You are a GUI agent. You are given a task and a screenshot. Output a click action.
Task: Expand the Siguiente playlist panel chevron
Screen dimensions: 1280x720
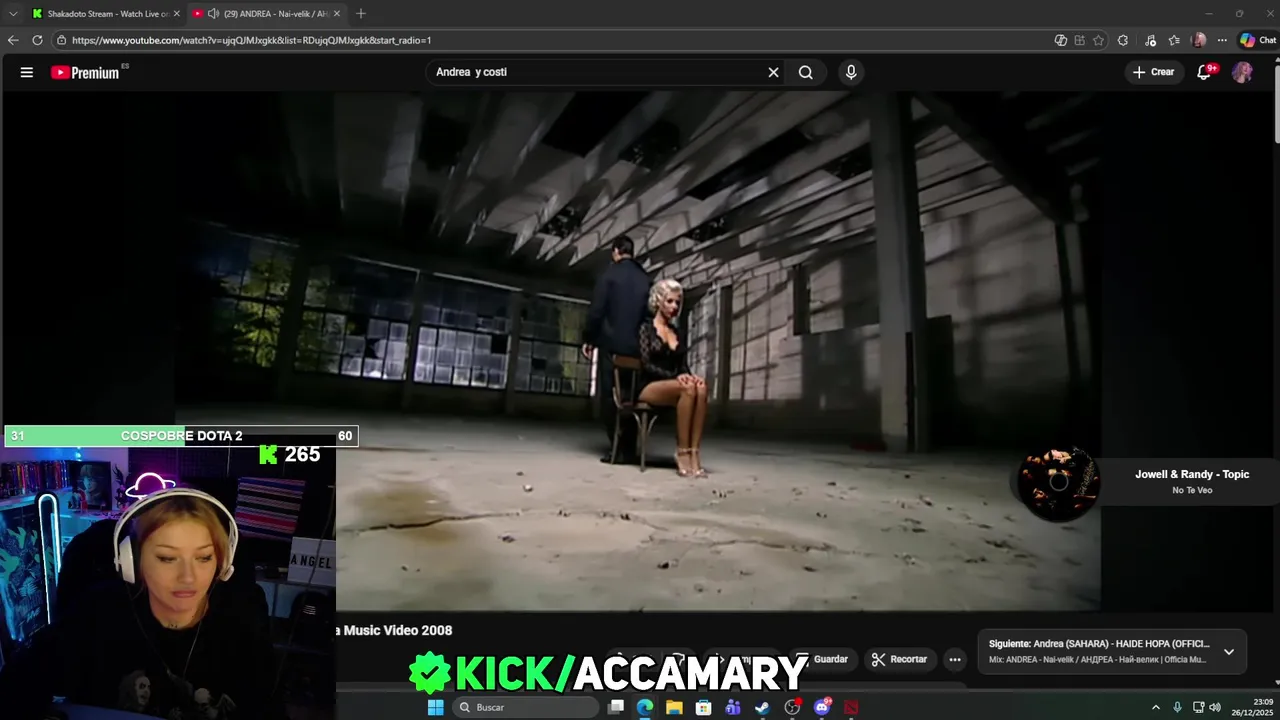(x=1229, y=651)
